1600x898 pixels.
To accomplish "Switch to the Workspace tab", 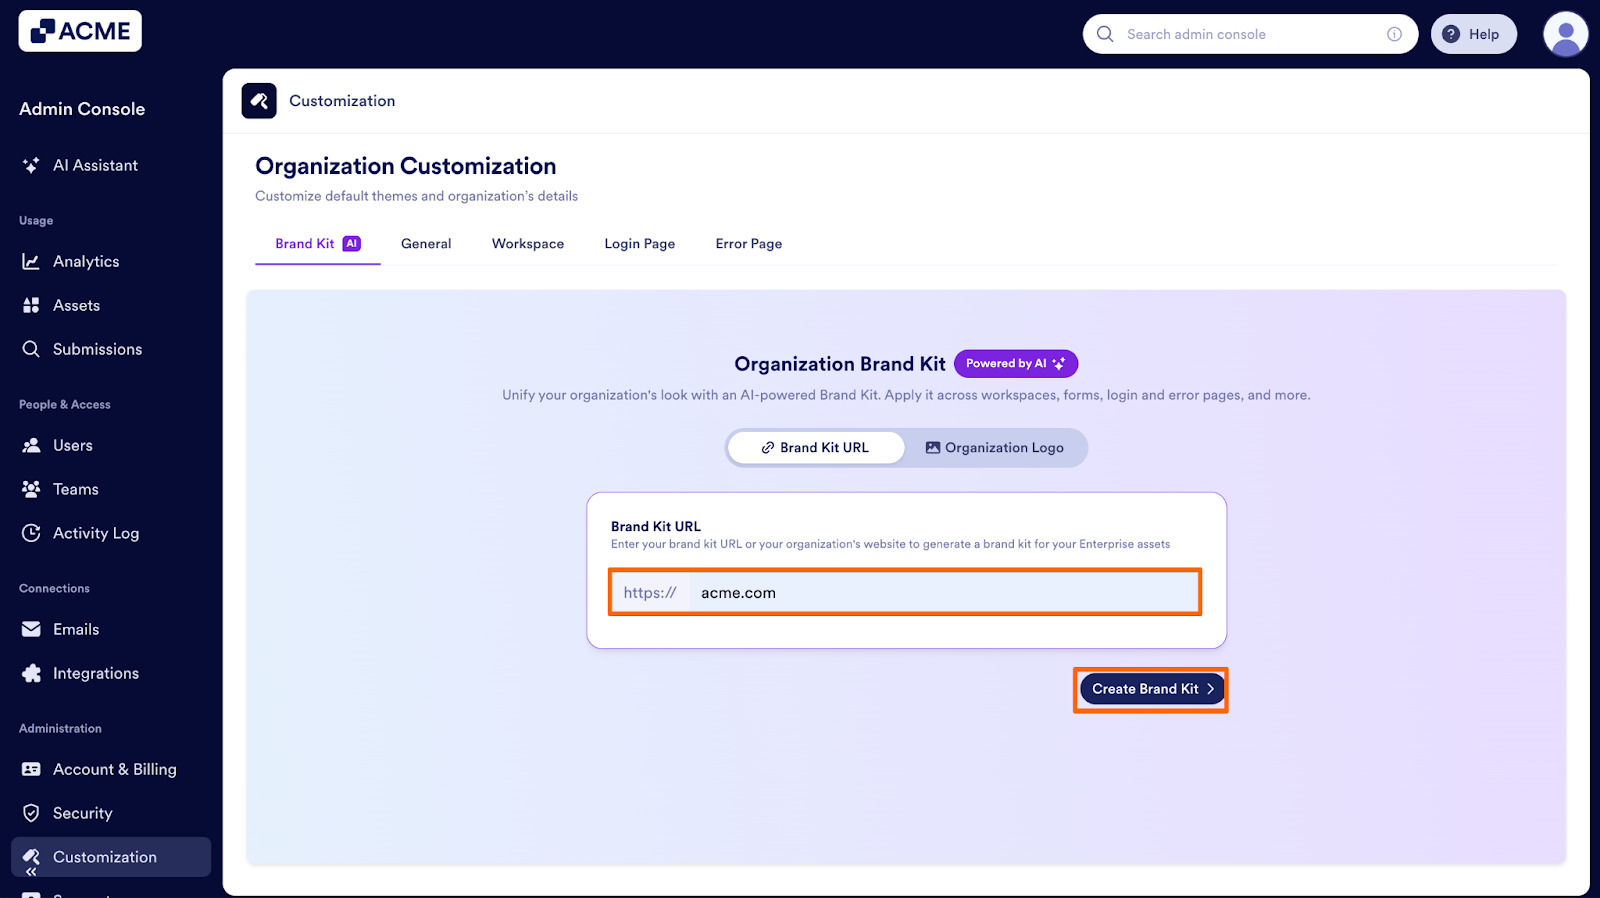I will point(528,244).
